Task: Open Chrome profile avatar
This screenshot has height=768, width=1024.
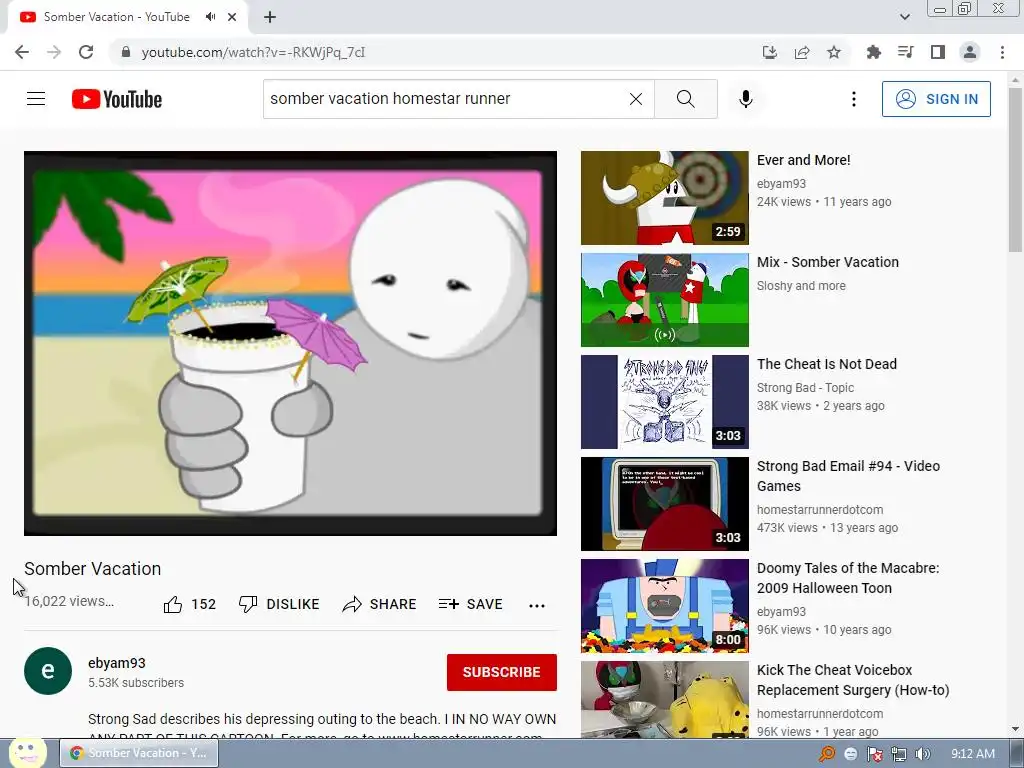Action: pyautogui.click(x=970, y=52)
